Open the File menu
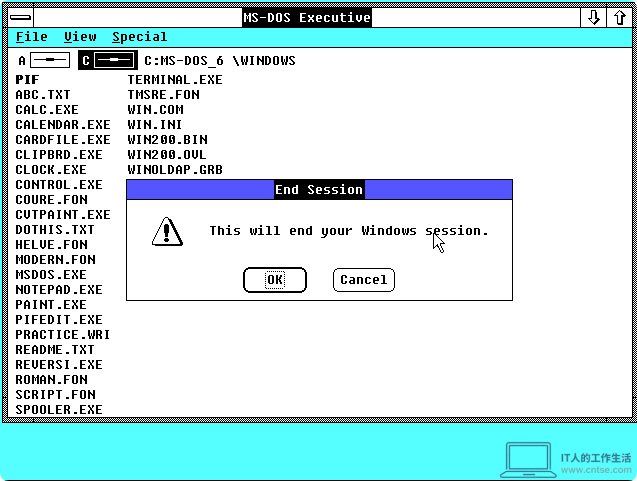This screenshot has width=637, height=481. point(32,37)
